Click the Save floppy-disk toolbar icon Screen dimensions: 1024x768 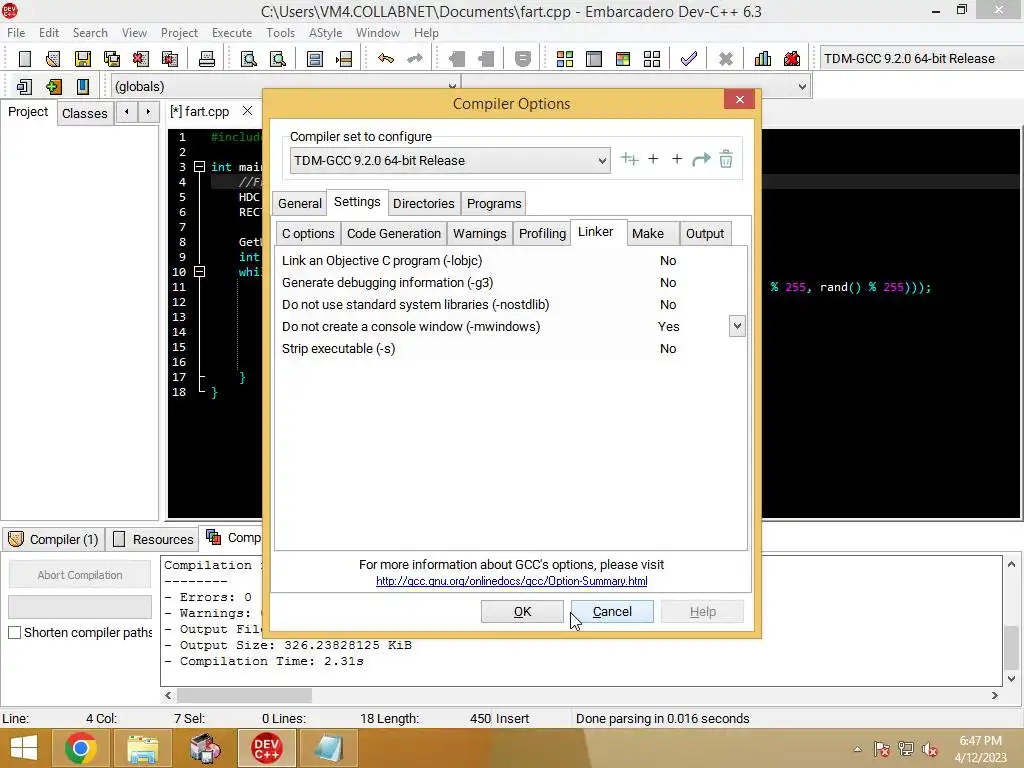[82, 59]
